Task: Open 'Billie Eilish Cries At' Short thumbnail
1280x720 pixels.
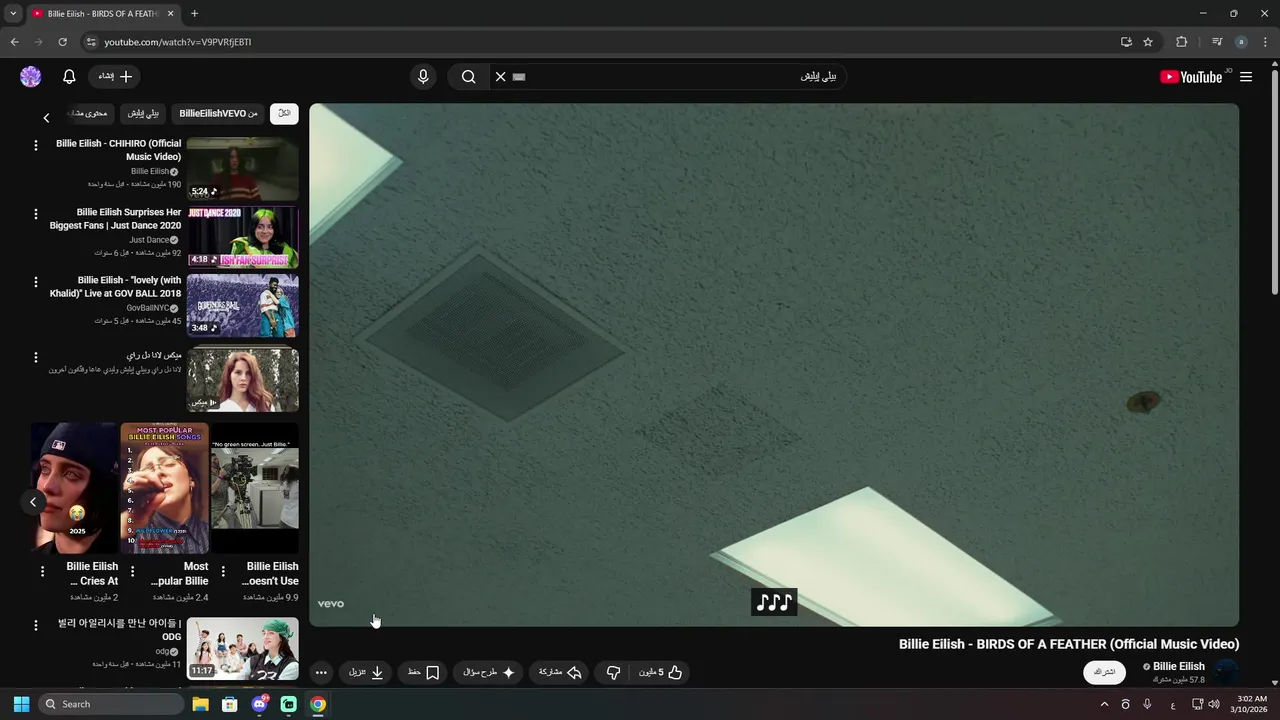Action: 75,488
